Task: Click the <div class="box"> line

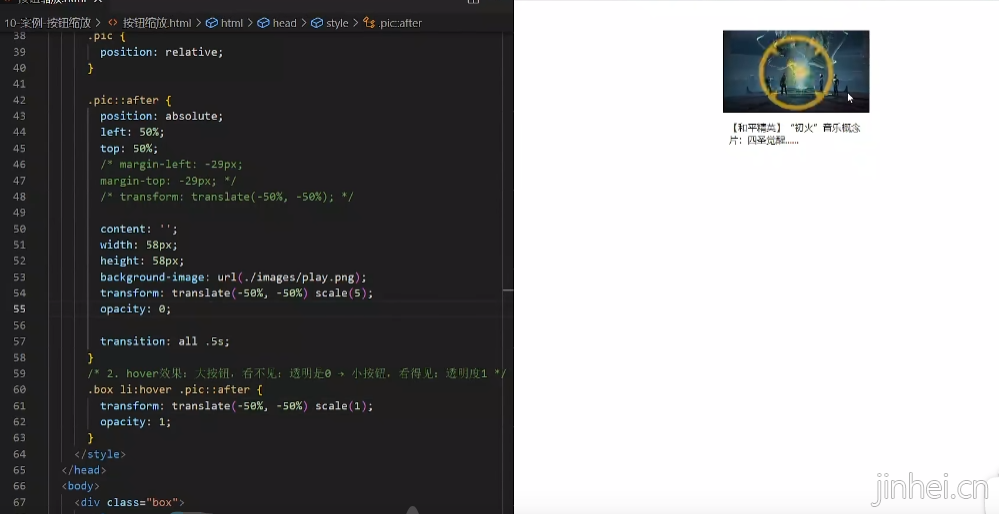Action: coord(129,502)
